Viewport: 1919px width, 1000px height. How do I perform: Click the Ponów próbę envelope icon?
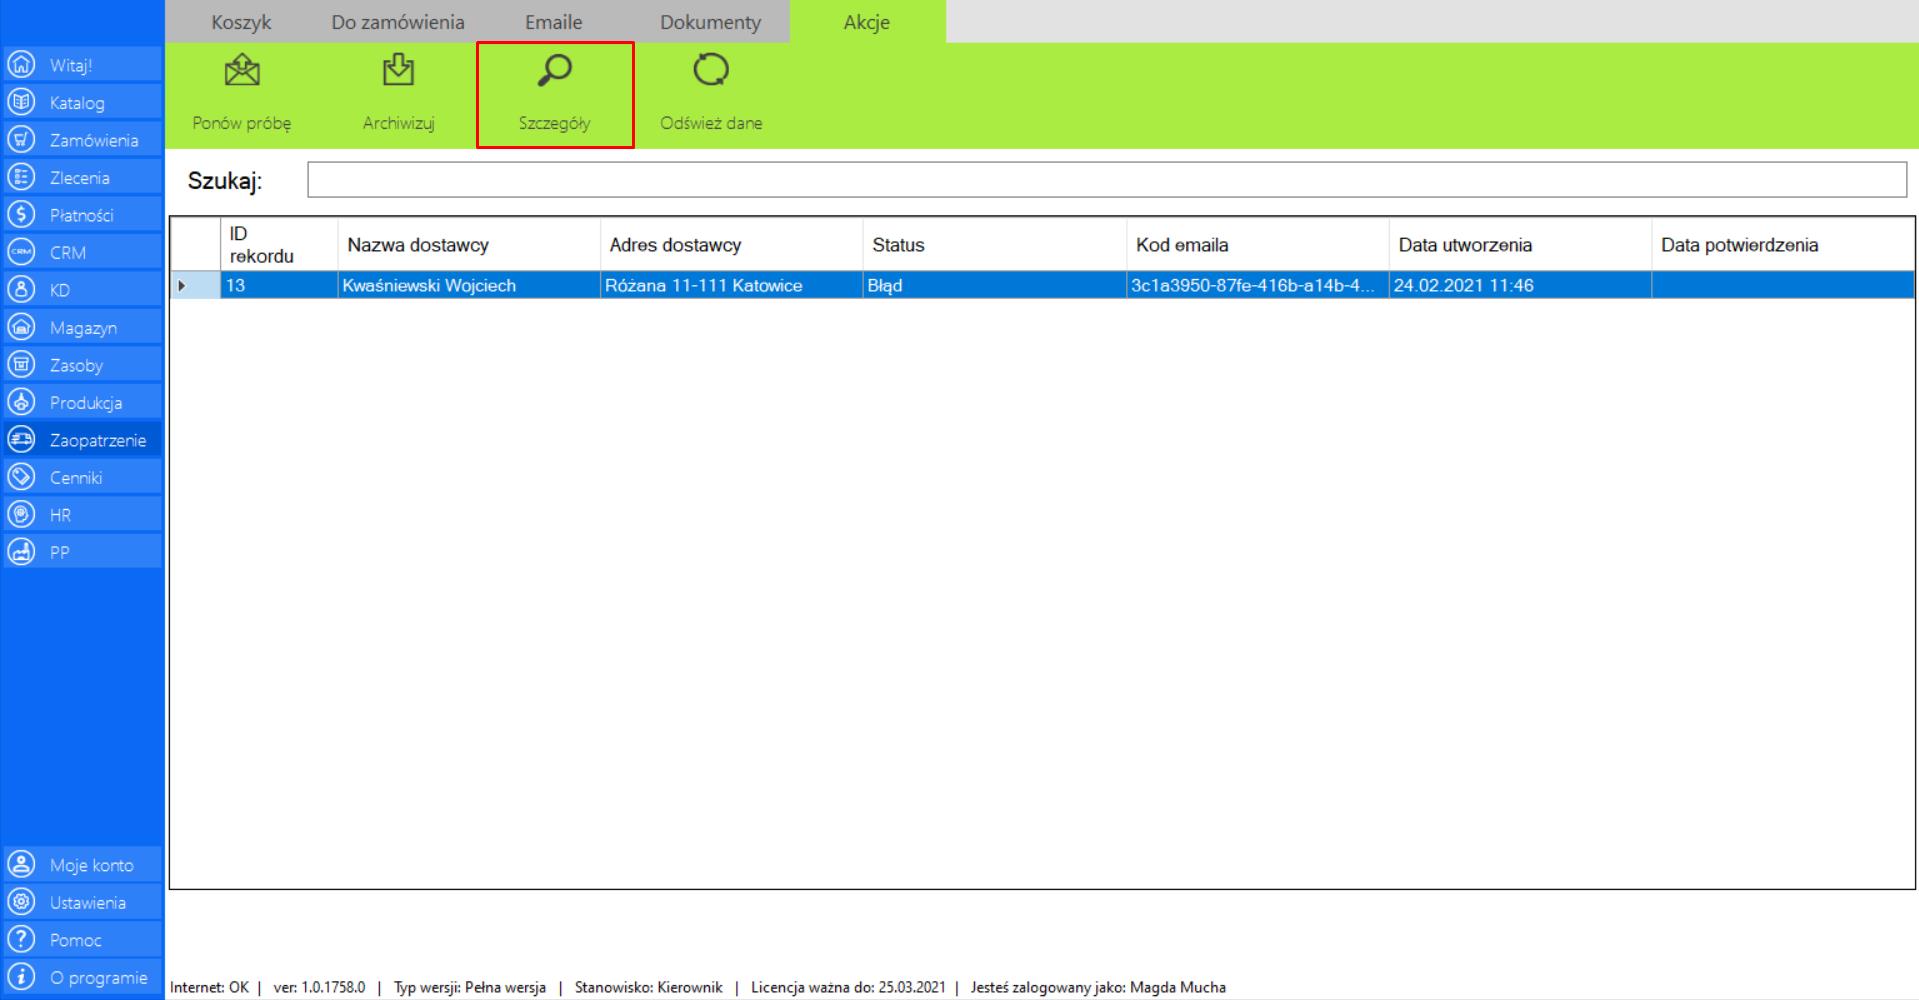tap(242, 70)
